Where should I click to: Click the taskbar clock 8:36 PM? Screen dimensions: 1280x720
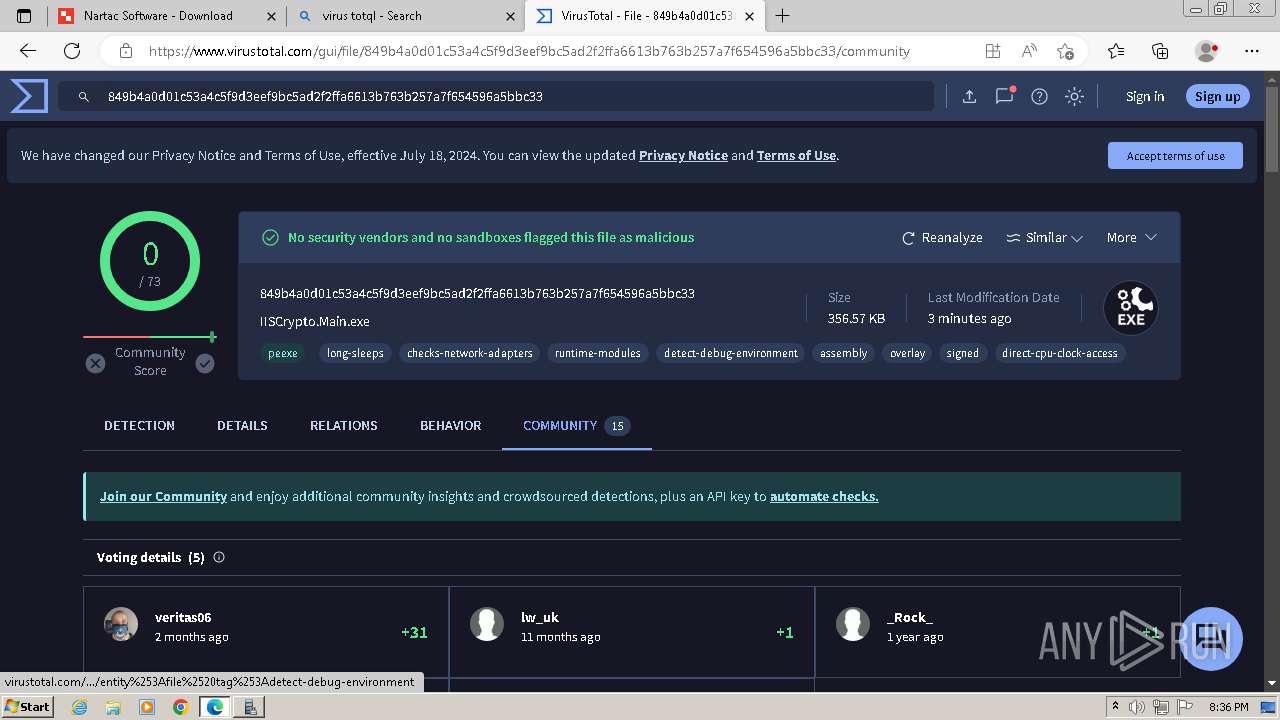point(1228,707)
